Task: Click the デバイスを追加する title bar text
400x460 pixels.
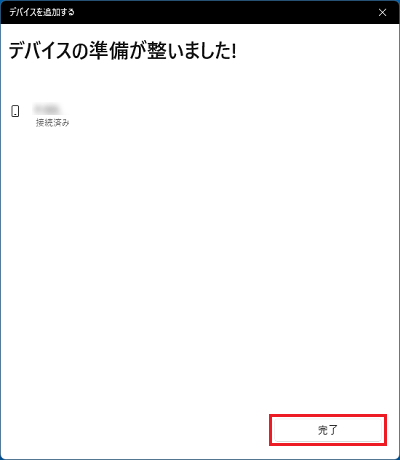Action: [x=42, y=12]
